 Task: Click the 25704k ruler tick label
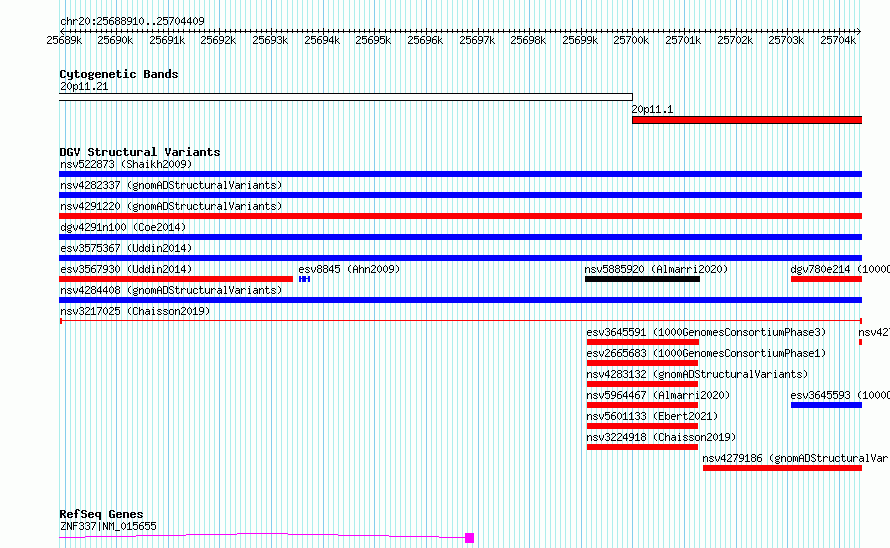[838, 40]
